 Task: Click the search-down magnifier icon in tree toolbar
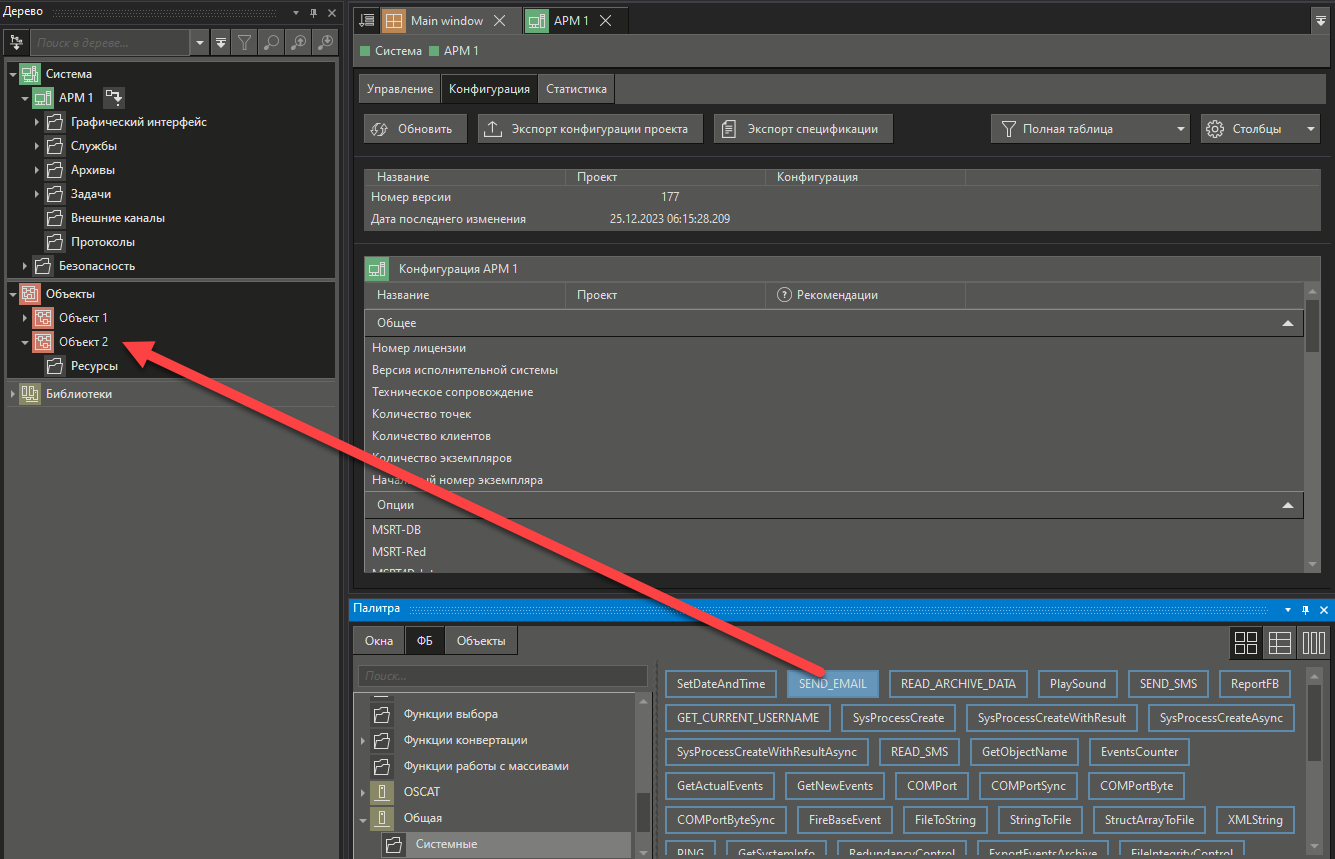coord(325,42)
